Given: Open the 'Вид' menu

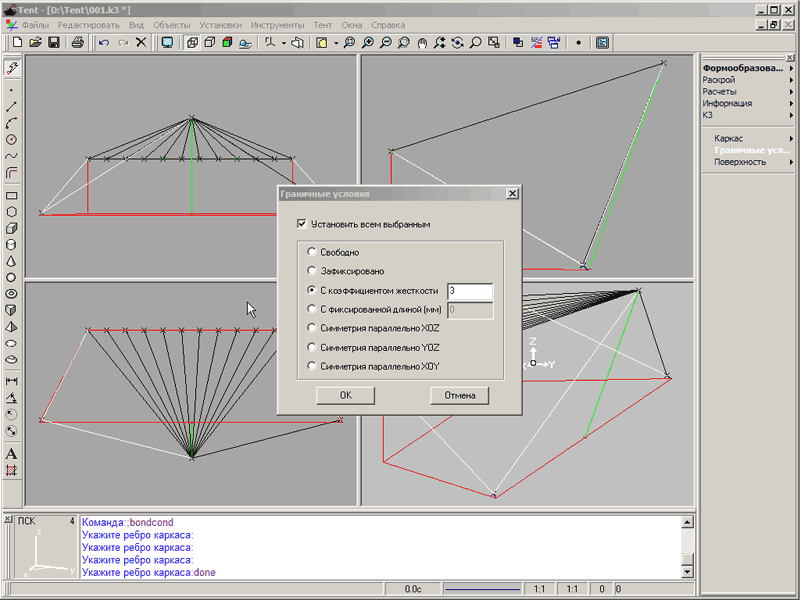Looking at the screenshot, I should [136, 25].
